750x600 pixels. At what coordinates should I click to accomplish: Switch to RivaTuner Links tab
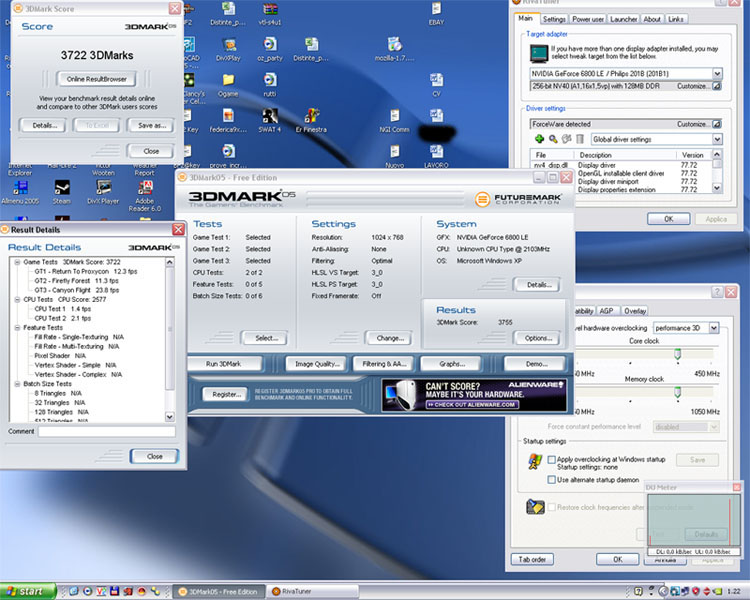pos(675,19)
